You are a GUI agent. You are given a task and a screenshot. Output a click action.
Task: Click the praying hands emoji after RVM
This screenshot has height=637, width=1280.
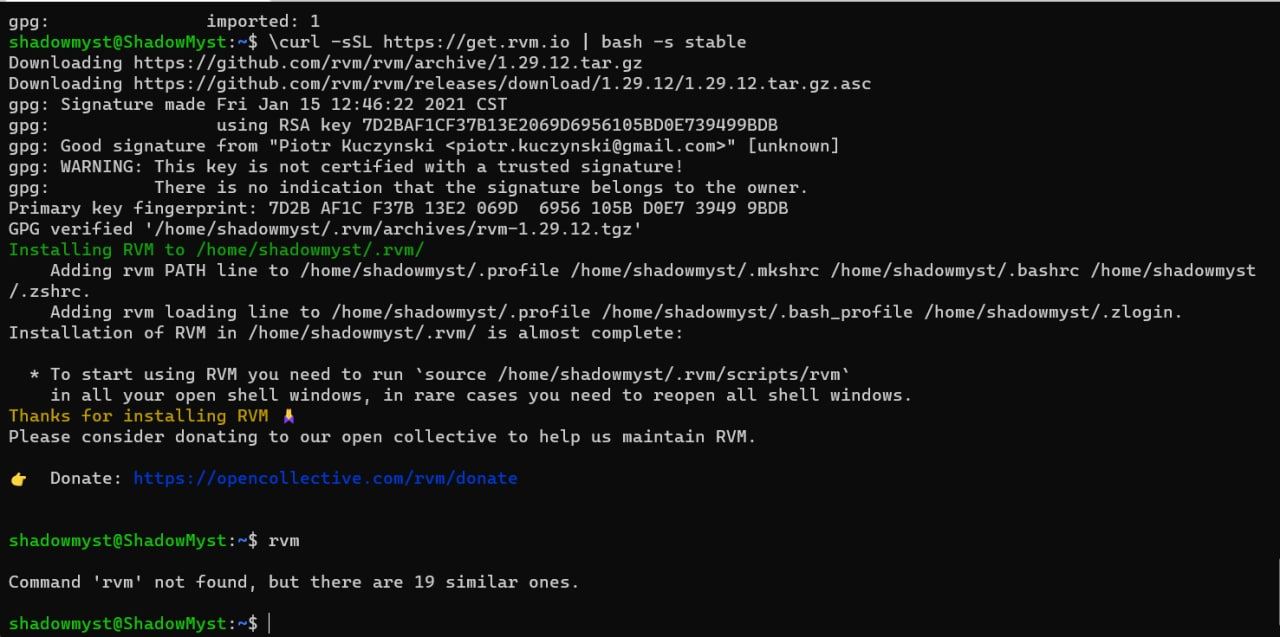tap(289, 416)
